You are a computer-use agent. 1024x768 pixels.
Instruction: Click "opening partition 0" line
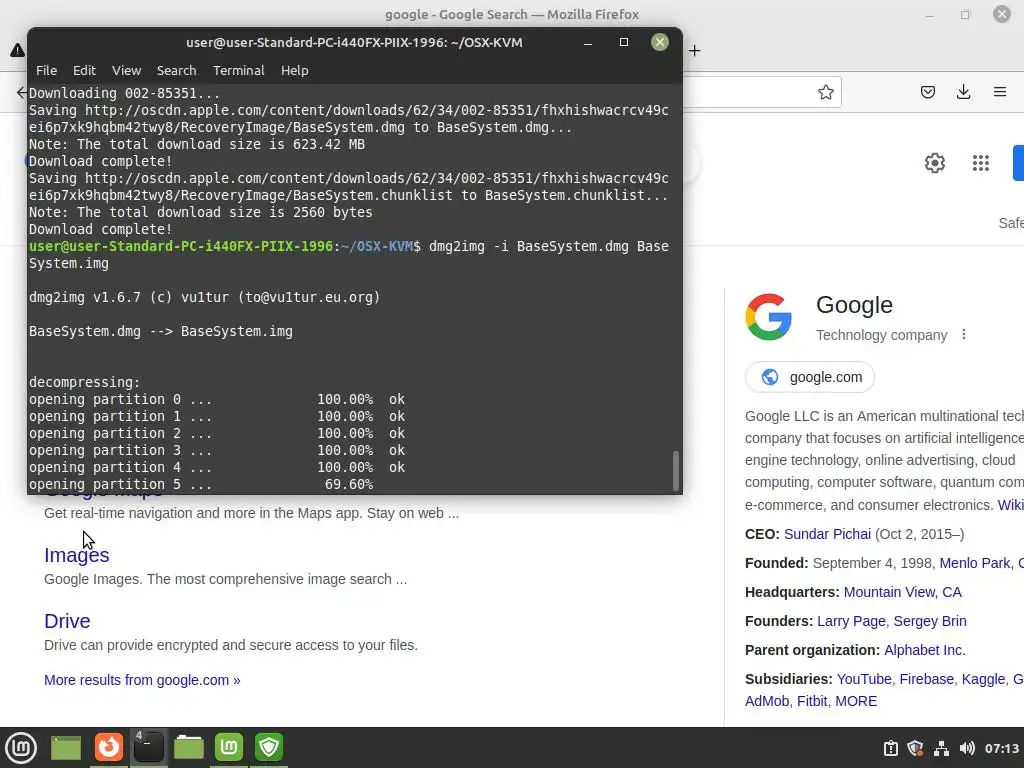pos(217,399)
